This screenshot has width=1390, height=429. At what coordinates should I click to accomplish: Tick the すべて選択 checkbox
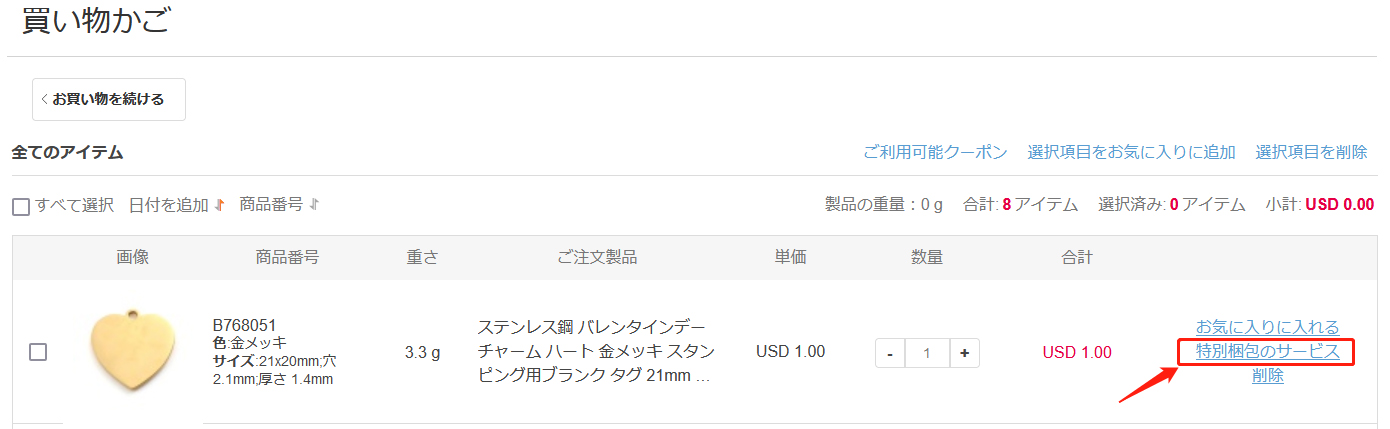pyautogui.click(x=21, y=207)
